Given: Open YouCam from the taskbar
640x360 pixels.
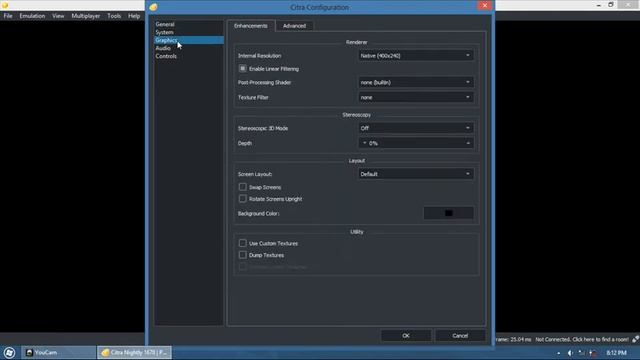Looking at the screenshot, I should click(x=58, y=352).
